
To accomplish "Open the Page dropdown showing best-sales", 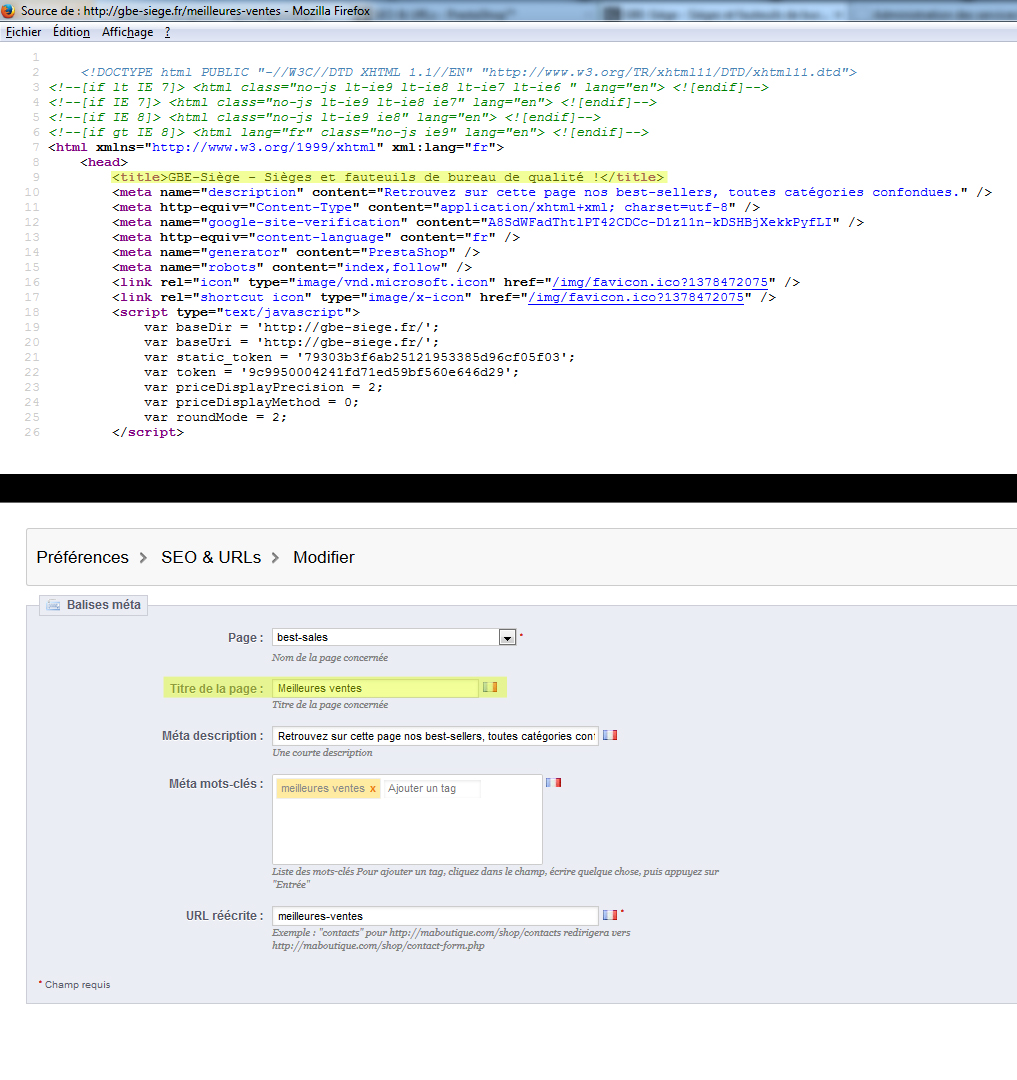I will click(394, 637).
